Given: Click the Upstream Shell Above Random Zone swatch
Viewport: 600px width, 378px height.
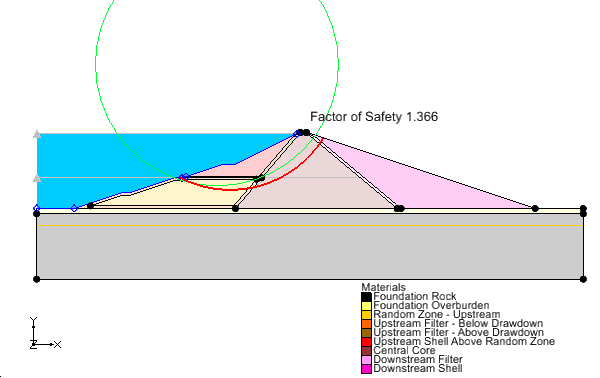Looking at the screenshot, I should point(367,342).
